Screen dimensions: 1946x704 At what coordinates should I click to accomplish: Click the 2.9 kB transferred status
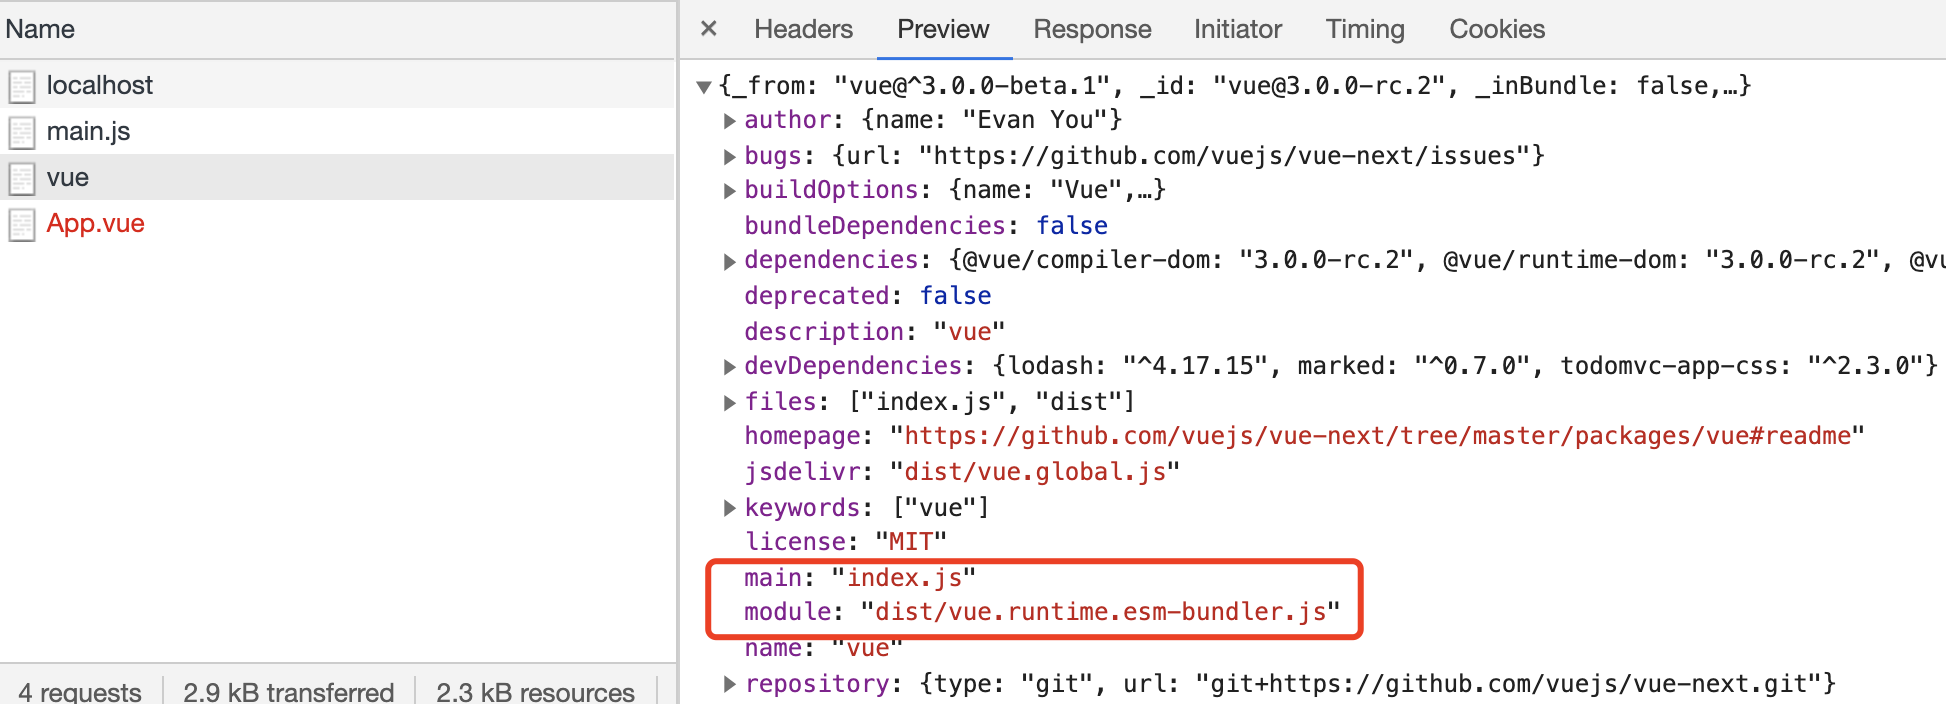click(289, 692)
